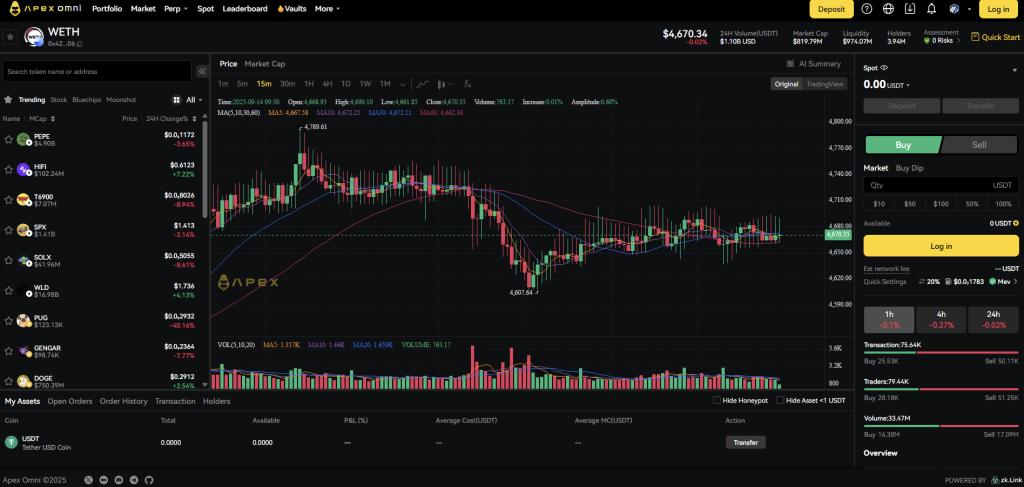
Task: Select the 1h stats period
Action: click(889, 319)
